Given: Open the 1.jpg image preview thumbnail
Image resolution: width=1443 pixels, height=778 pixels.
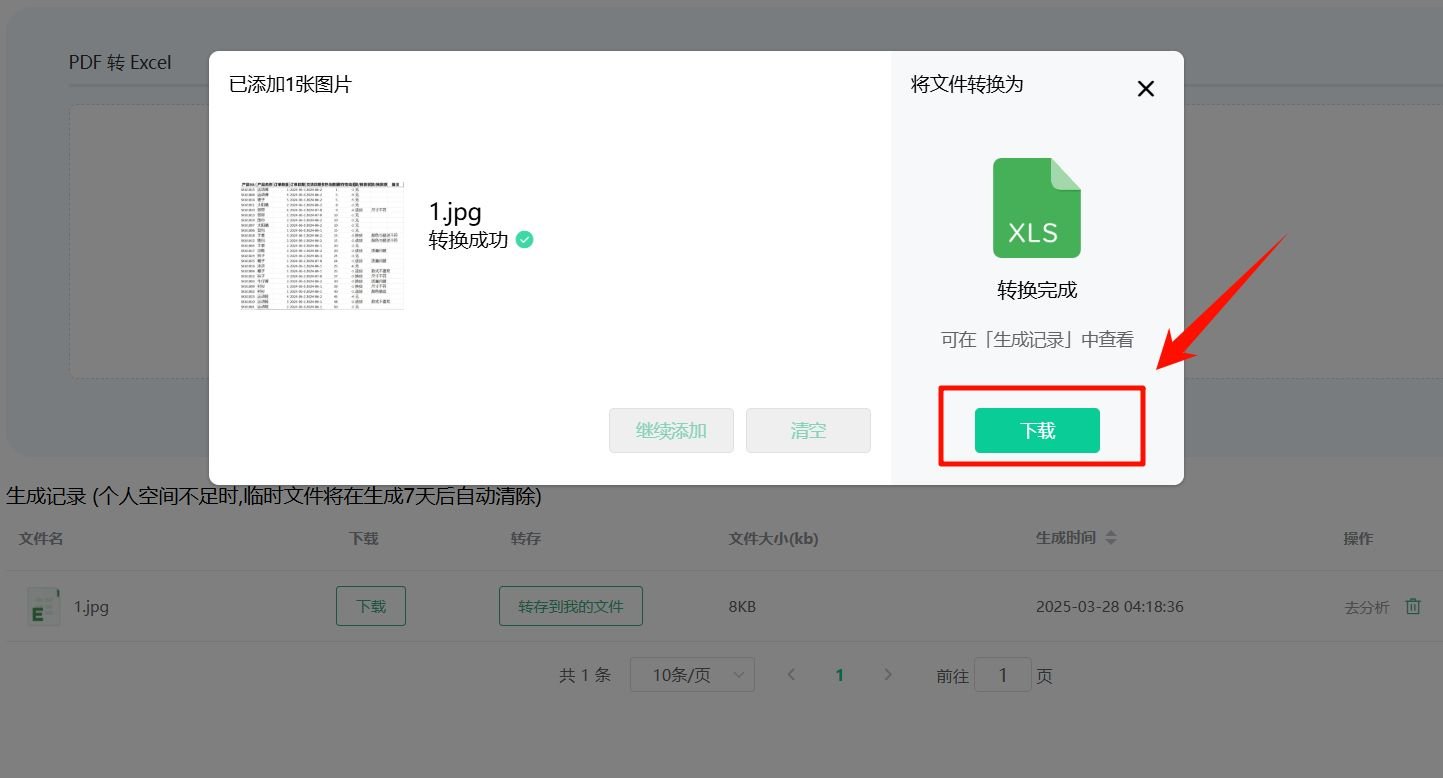Looking at the screenshot, I should coord(322,243).
